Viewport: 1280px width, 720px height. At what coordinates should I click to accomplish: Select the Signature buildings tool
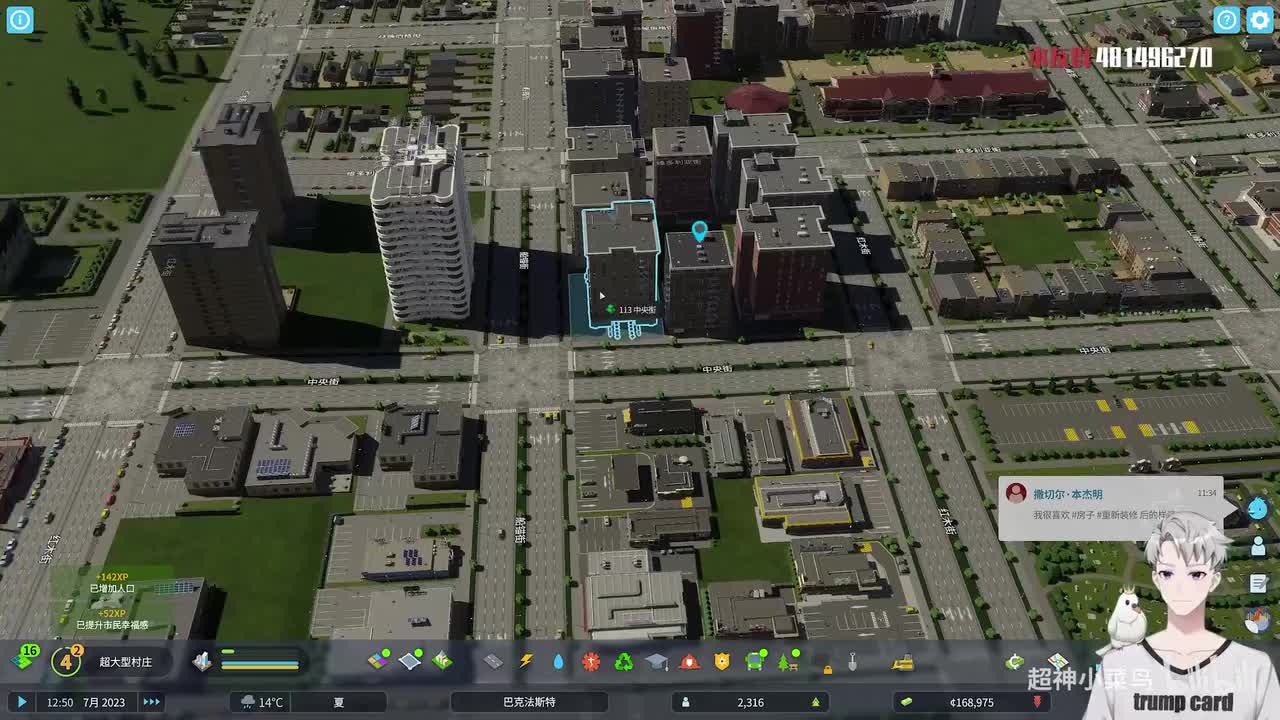click(x=443, y=661)
